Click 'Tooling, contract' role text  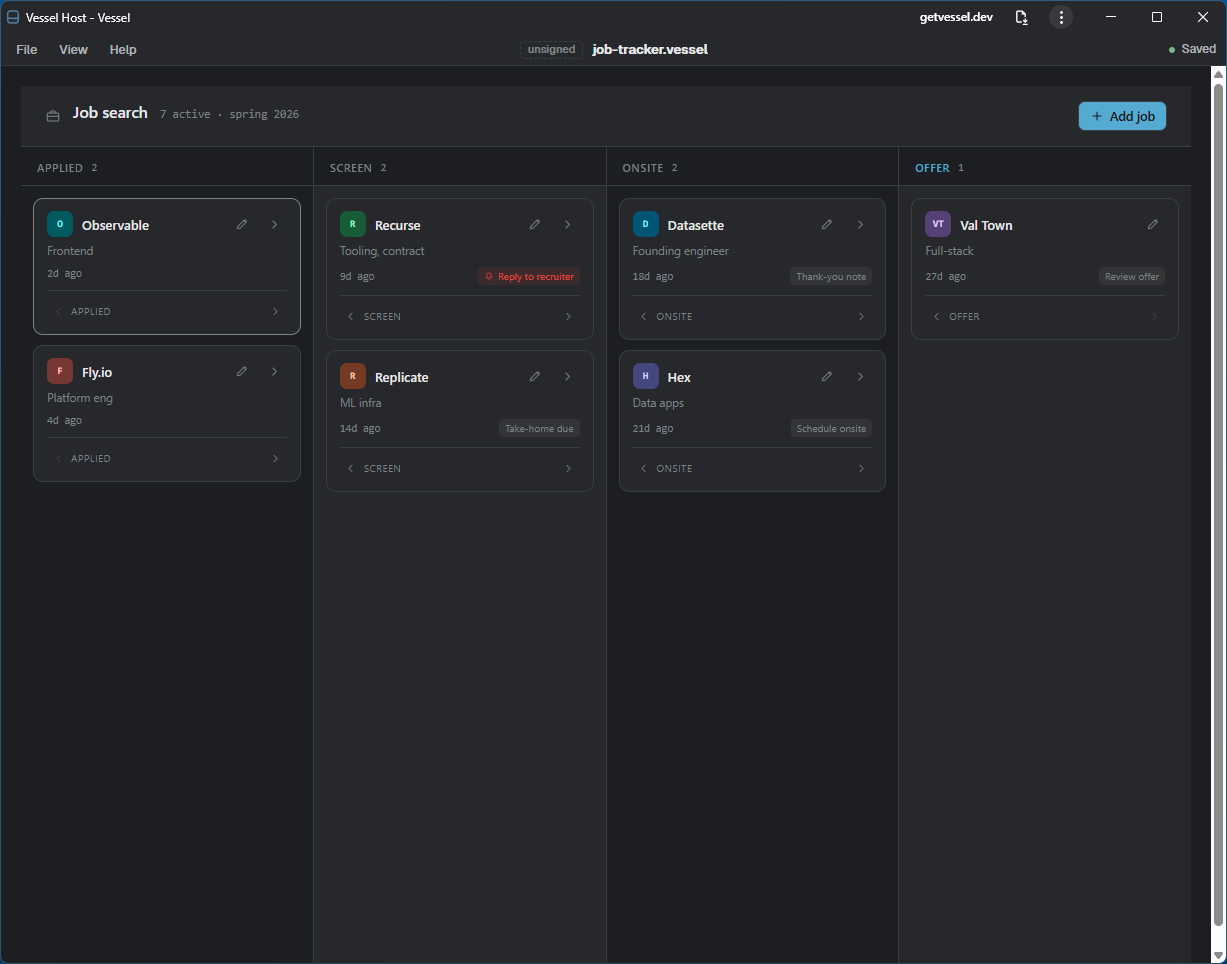click(x=382, y=251)
